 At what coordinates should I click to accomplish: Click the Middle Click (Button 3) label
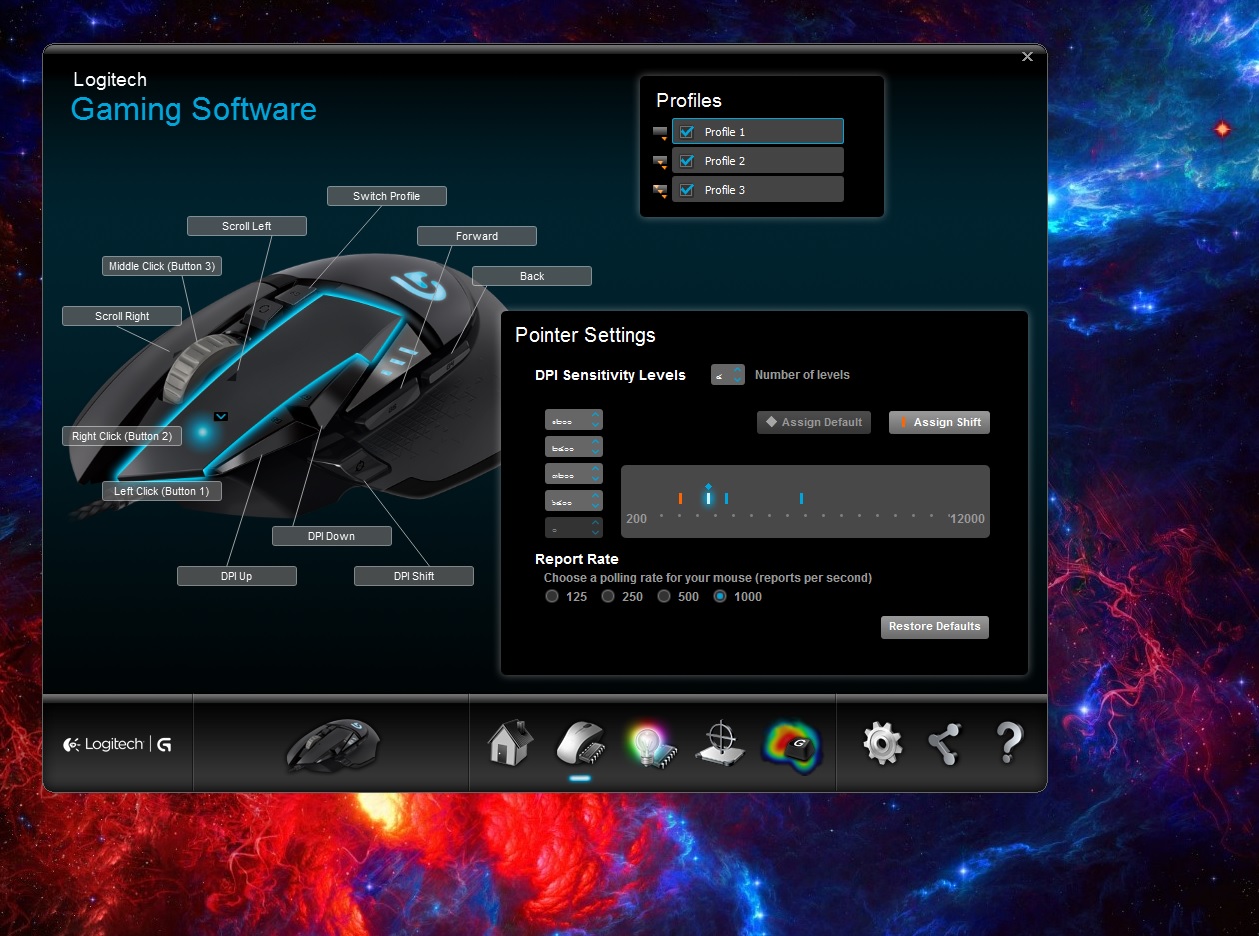coord(162,266)
